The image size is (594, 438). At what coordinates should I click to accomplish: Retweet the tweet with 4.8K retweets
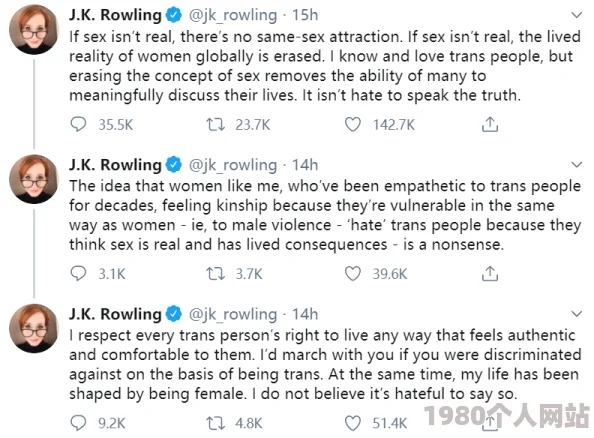click(216, 423)
